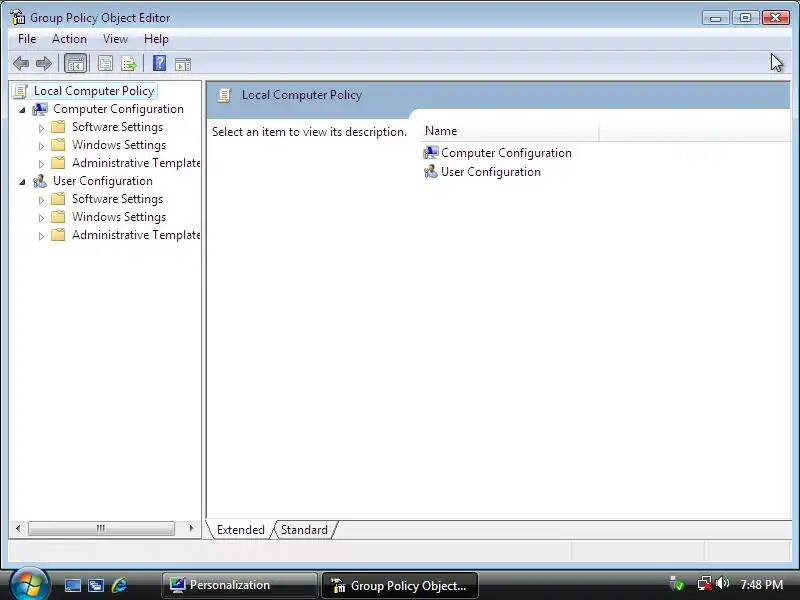Image resolution: width=800 pixels, height=600 pixels.
Task: Click the Forward arrow toolbar icon
Action: tap(44, 64)
